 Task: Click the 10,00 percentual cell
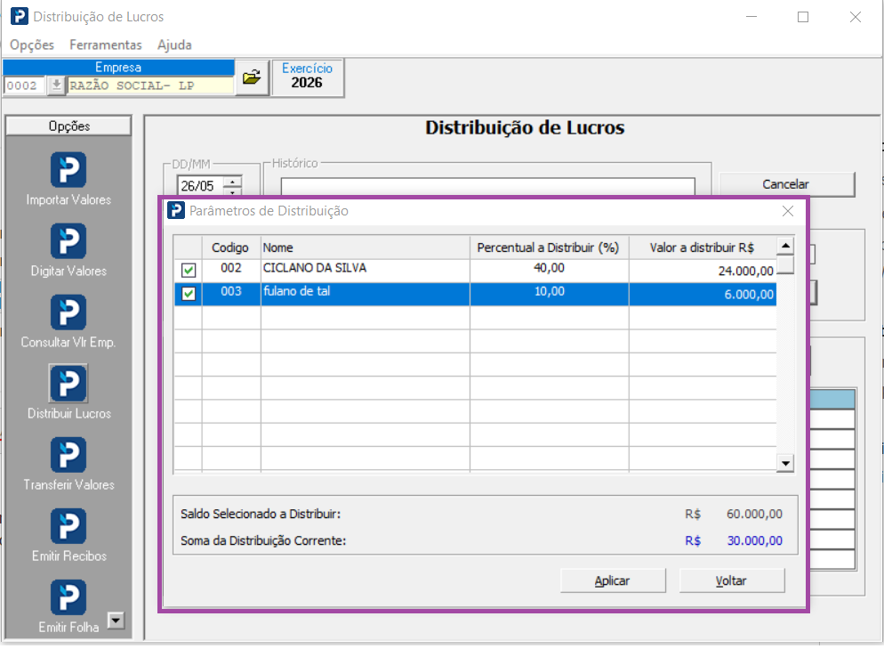tap(549, 294)
